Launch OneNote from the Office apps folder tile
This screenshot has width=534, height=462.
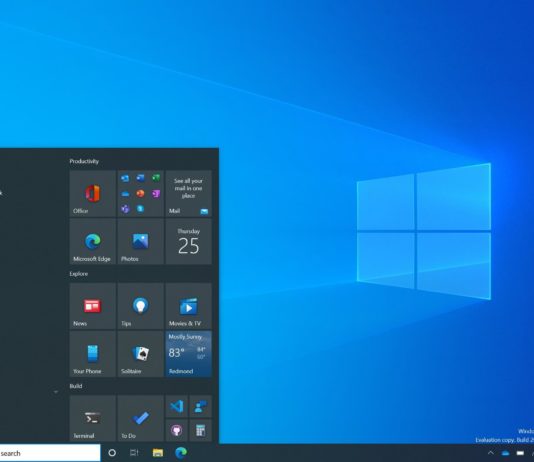pos(156,193)
